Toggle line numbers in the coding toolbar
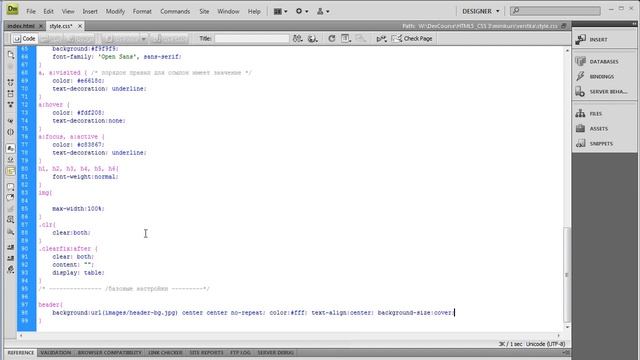This screenshot has height=360, width=640. click(x=11, y=149)
